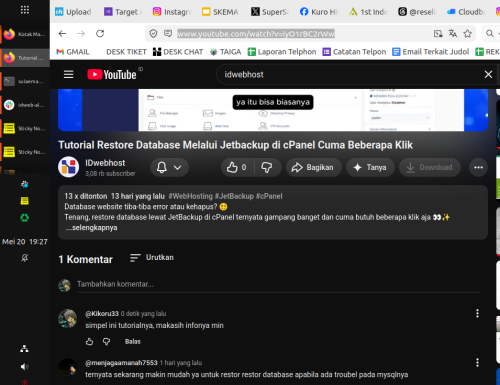Switch to the Cloudb browser tab

[x=466, y=12]
